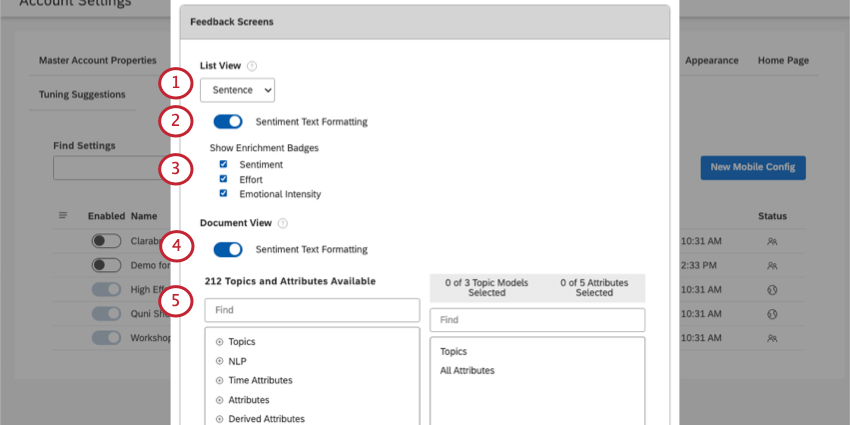850x425 pixels.
Task: Toggle Document View Sentiment Text Formatting switch
Action: pos(228,249)
